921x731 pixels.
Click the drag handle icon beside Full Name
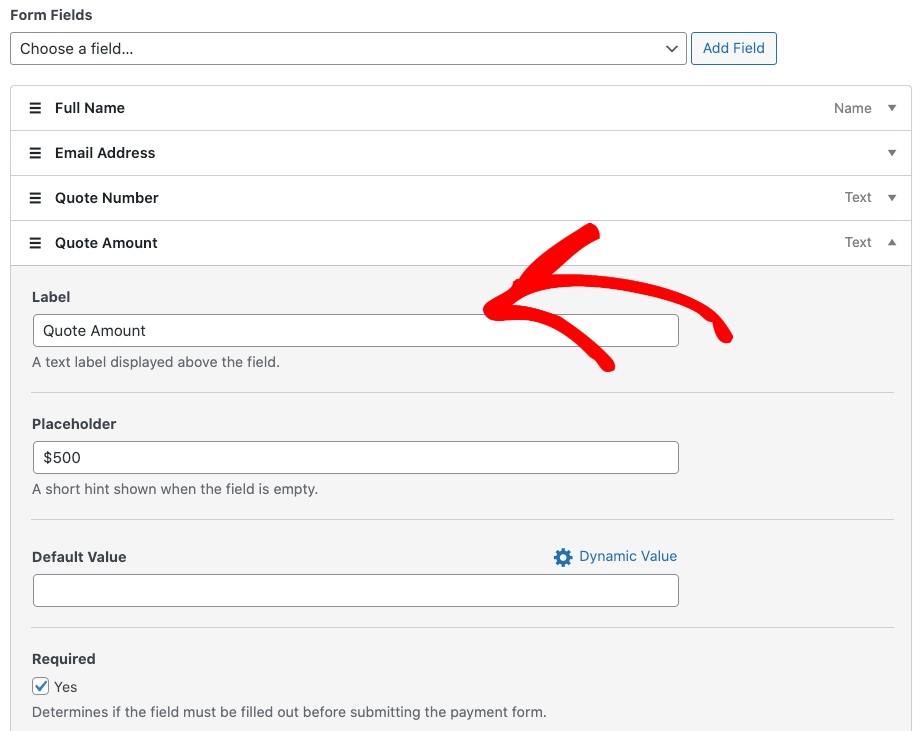coord(35,108)
